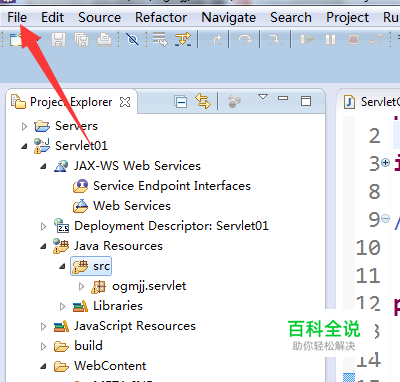This screenshot has width=400, height=382.
Task: Click the Print toolbar icon
Action: tap(104, 40)
